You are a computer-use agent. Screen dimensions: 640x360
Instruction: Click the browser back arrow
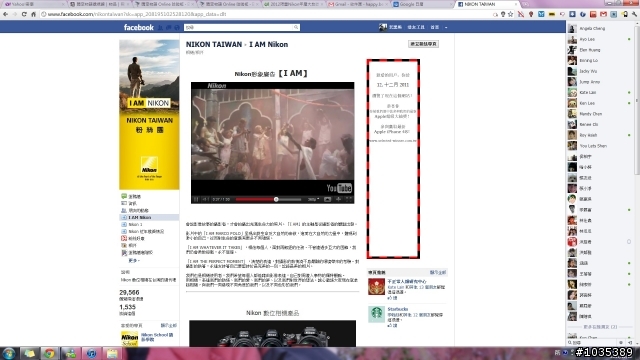click(x=5, y=14)
